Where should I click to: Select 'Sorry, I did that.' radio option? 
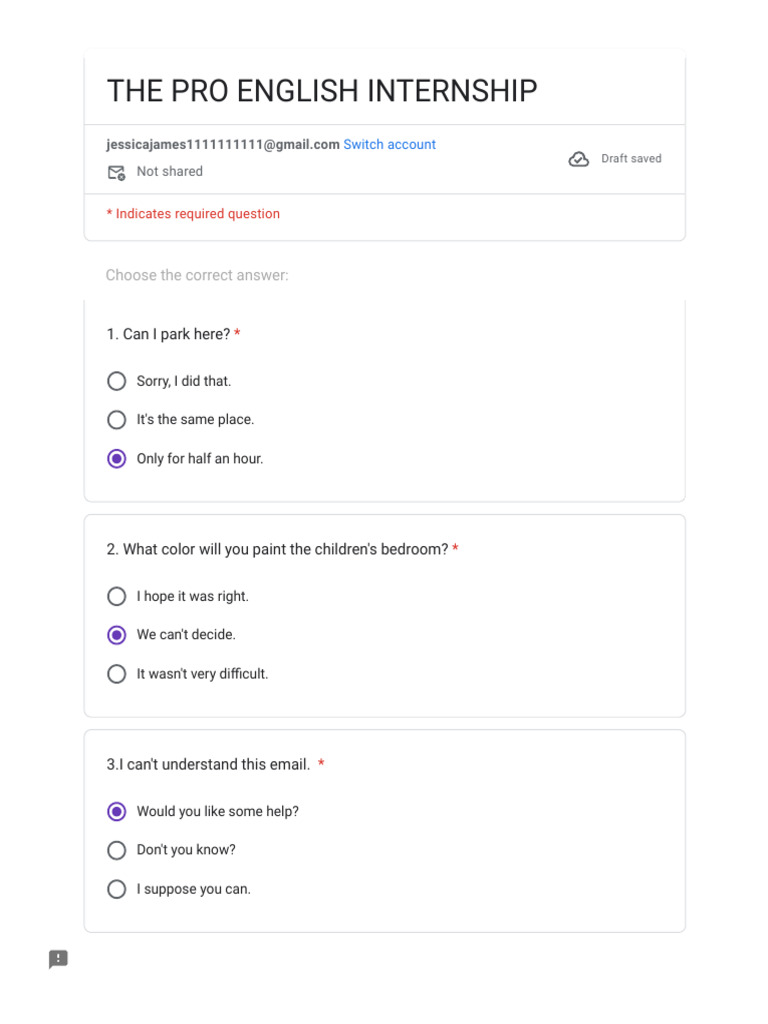point(117,381)
